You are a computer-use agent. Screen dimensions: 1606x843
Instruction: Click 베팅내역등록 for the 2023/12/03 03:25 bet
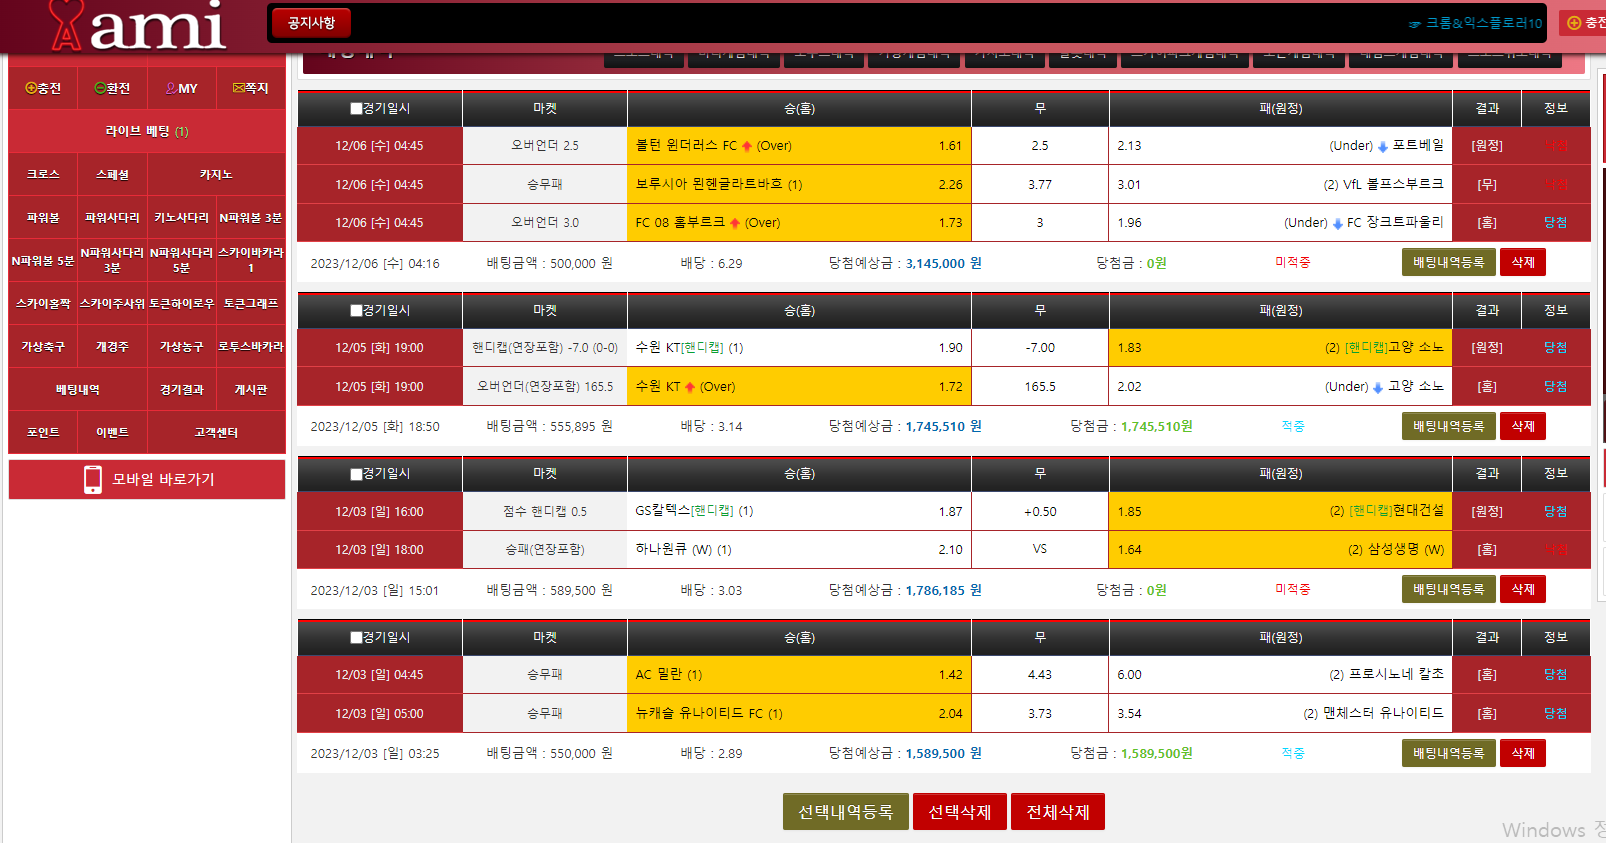tap(1448, 753)
